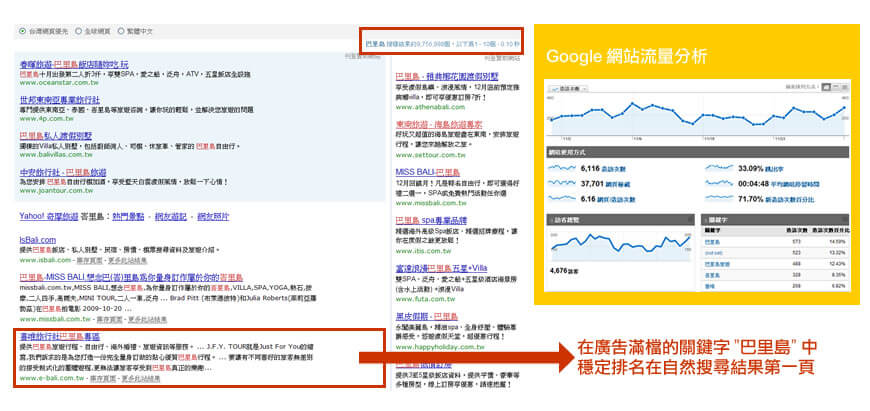This screenshot has height=411, width=870.
Task: Open sidebar ad title above www.futa.com.tw
Action: tap(441, 268)
